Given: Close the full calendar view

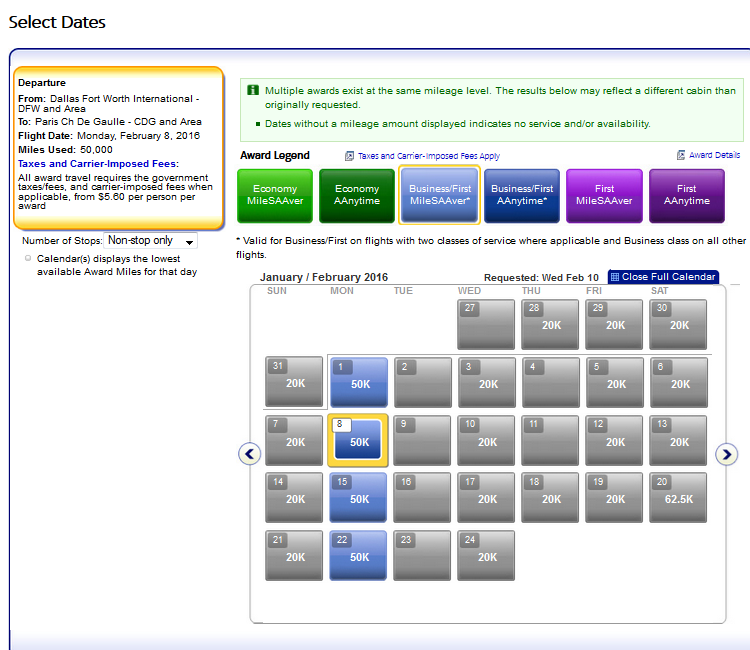Looking at the screenshot, I should point(668,277).
